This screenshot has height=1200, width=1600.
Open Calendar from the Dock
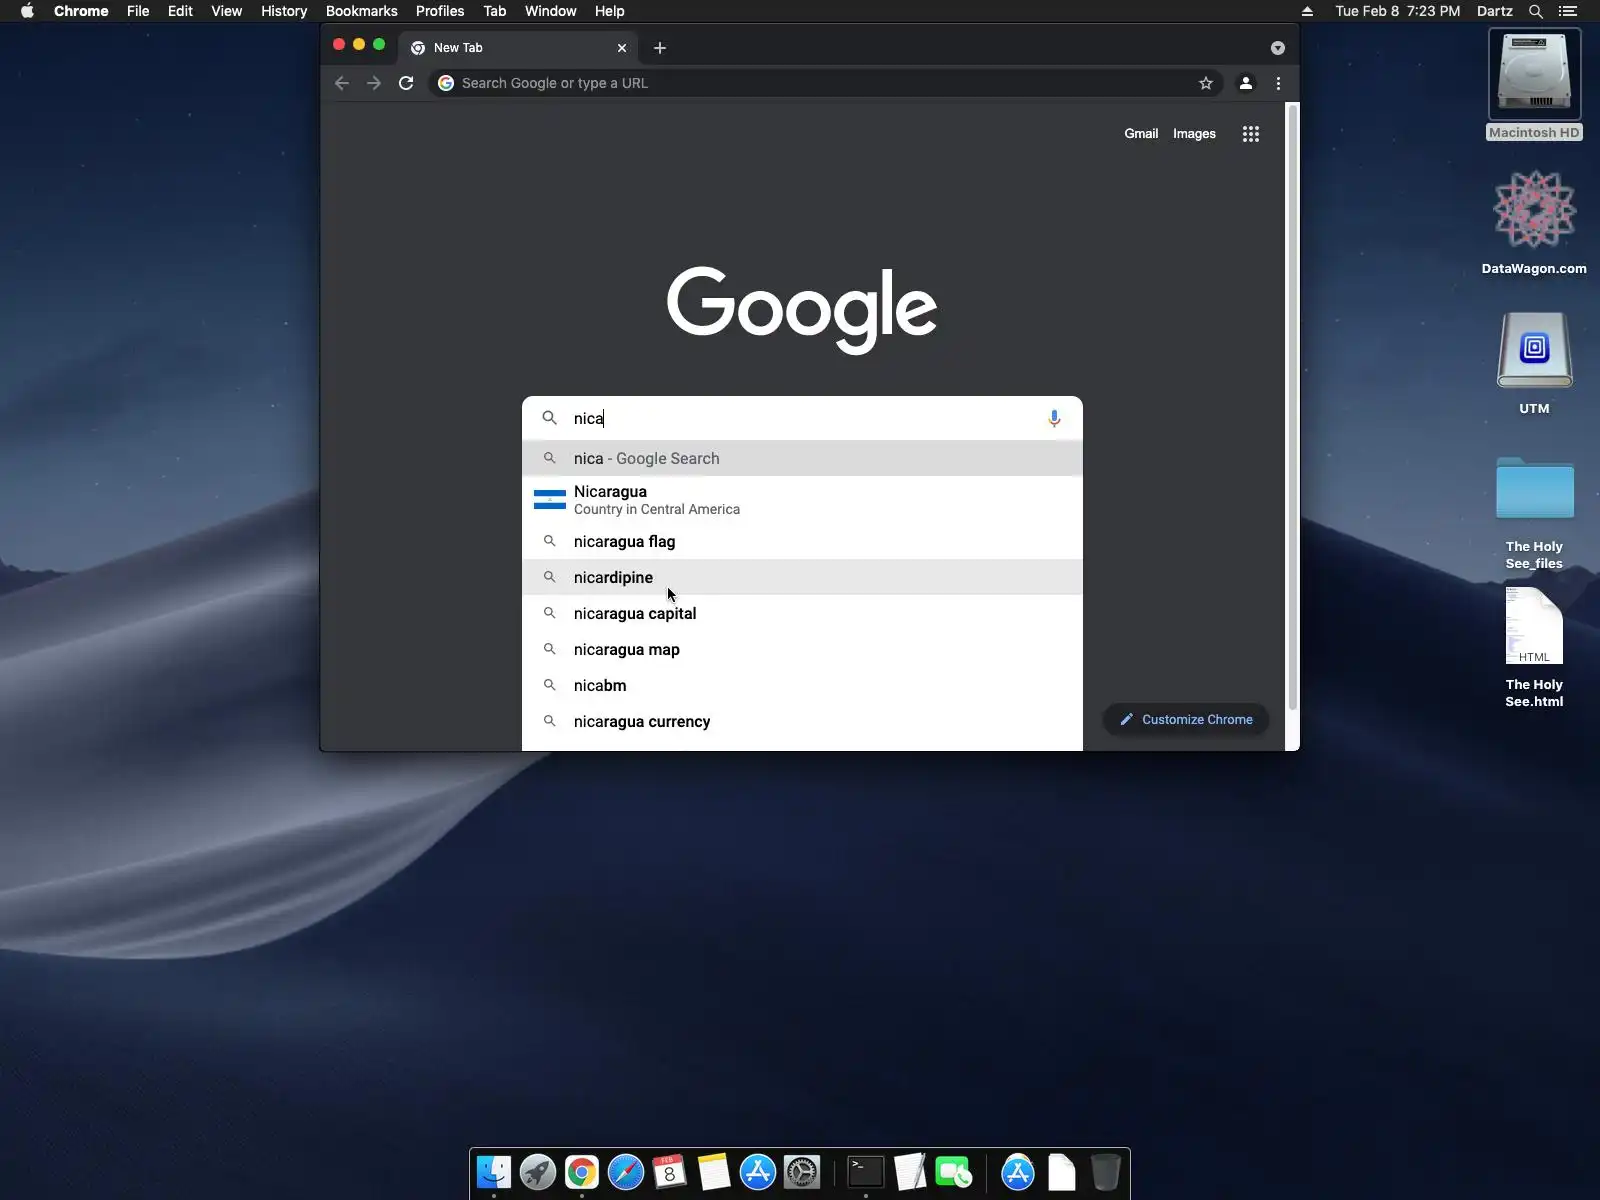(x=670, y=1172)
